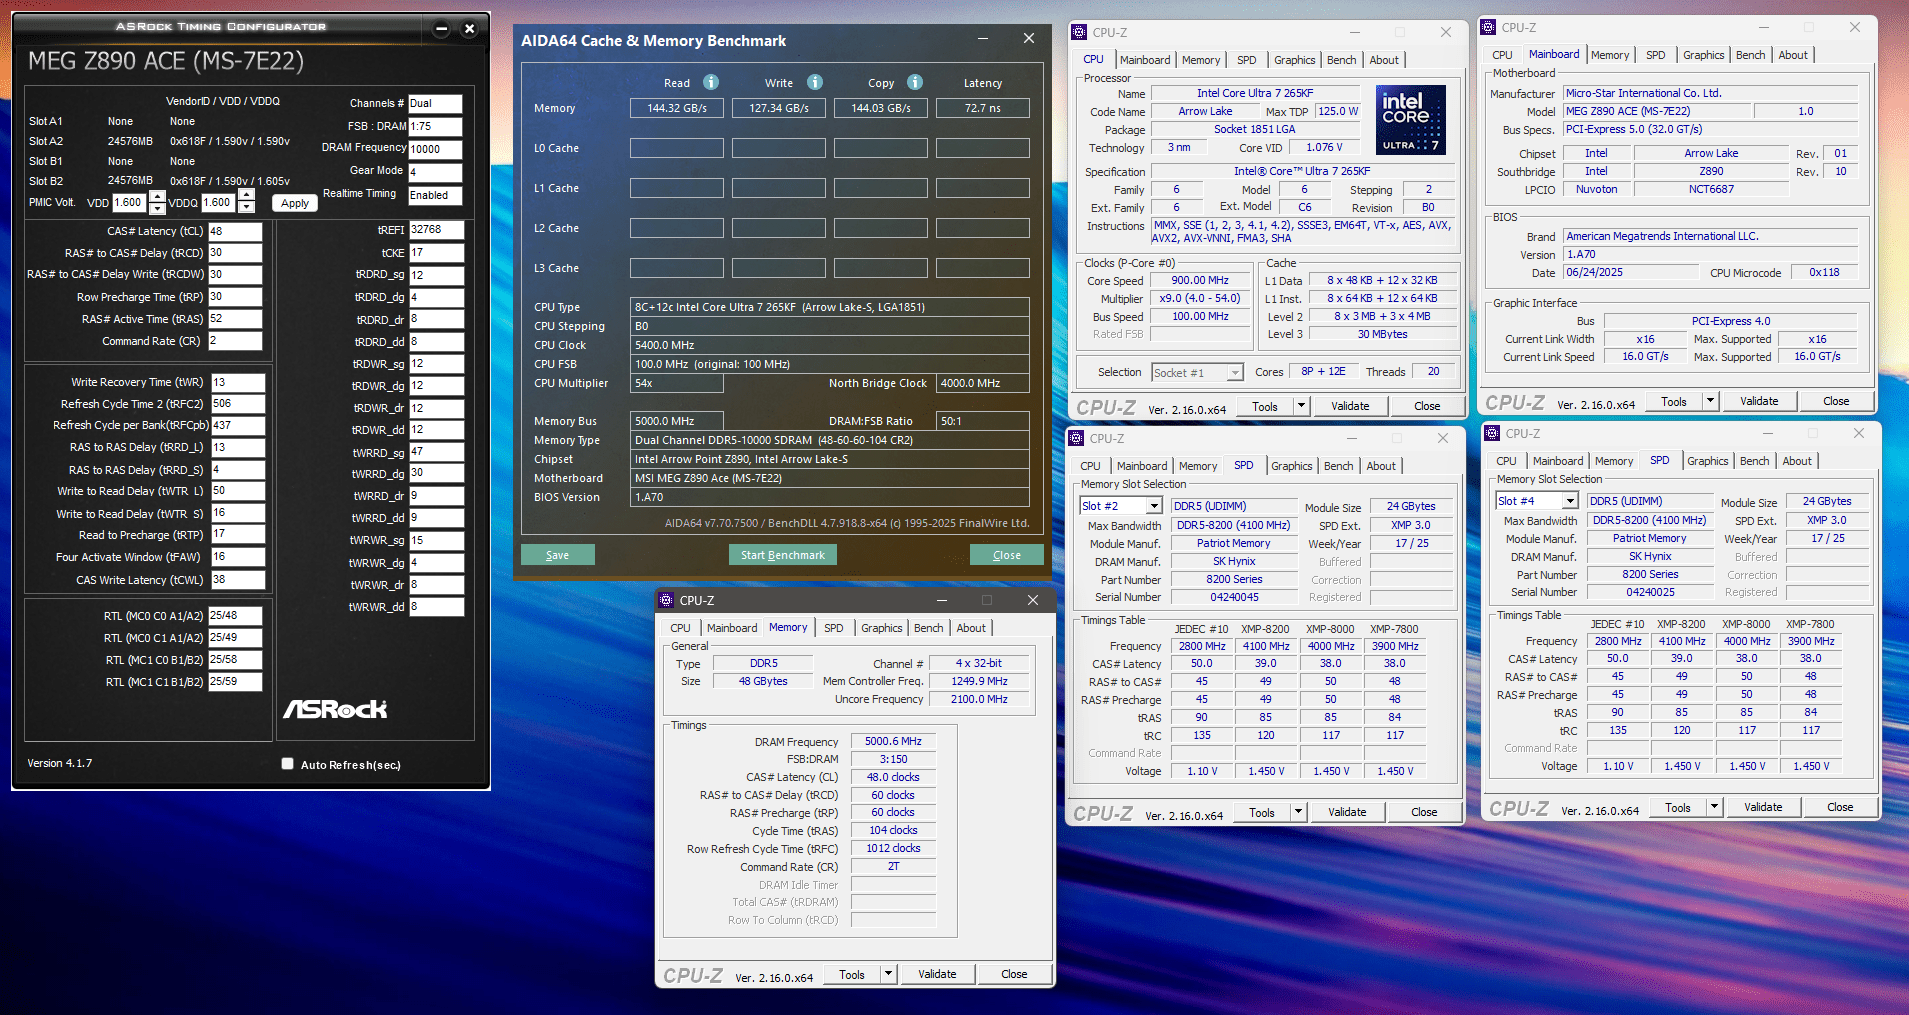Image resolution: width=1909 pixels, height=1015 pixels.
Task: Click the Core Speed value 900.00 MHz
Action: [x=1200, y=281]
